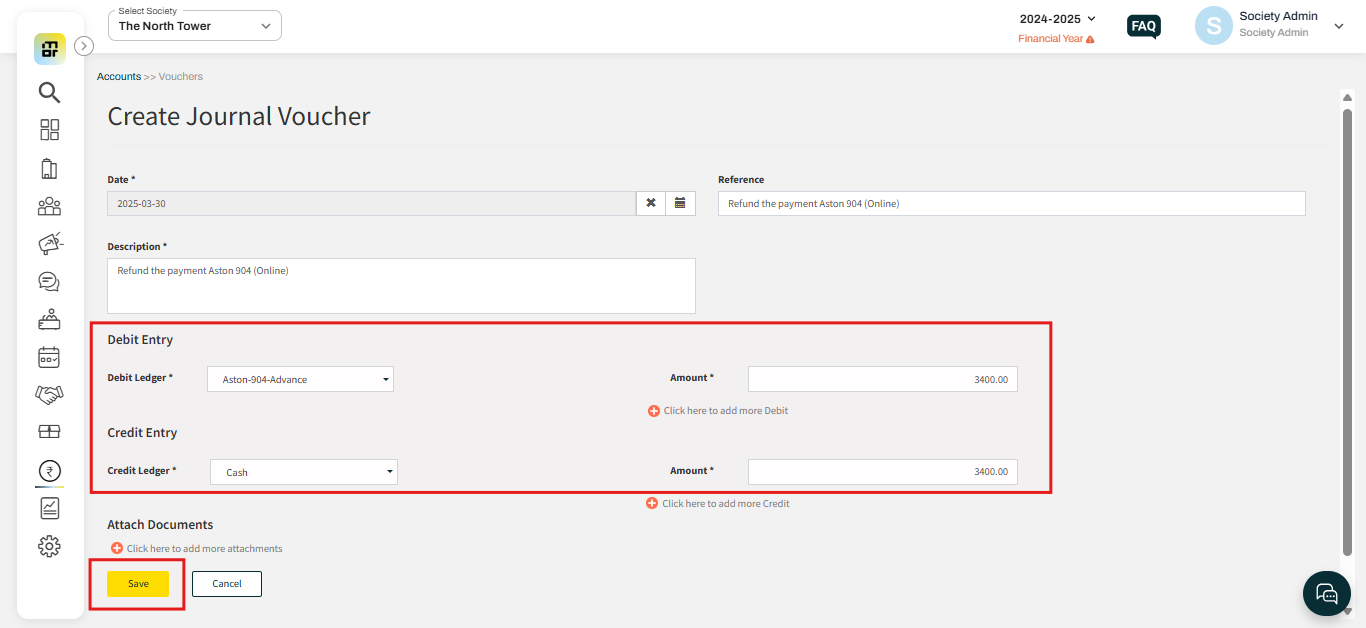The width and height of the screenshot is (1366, 628).
Task: Open the live chat support bubble
Action: pos(1327,594)
